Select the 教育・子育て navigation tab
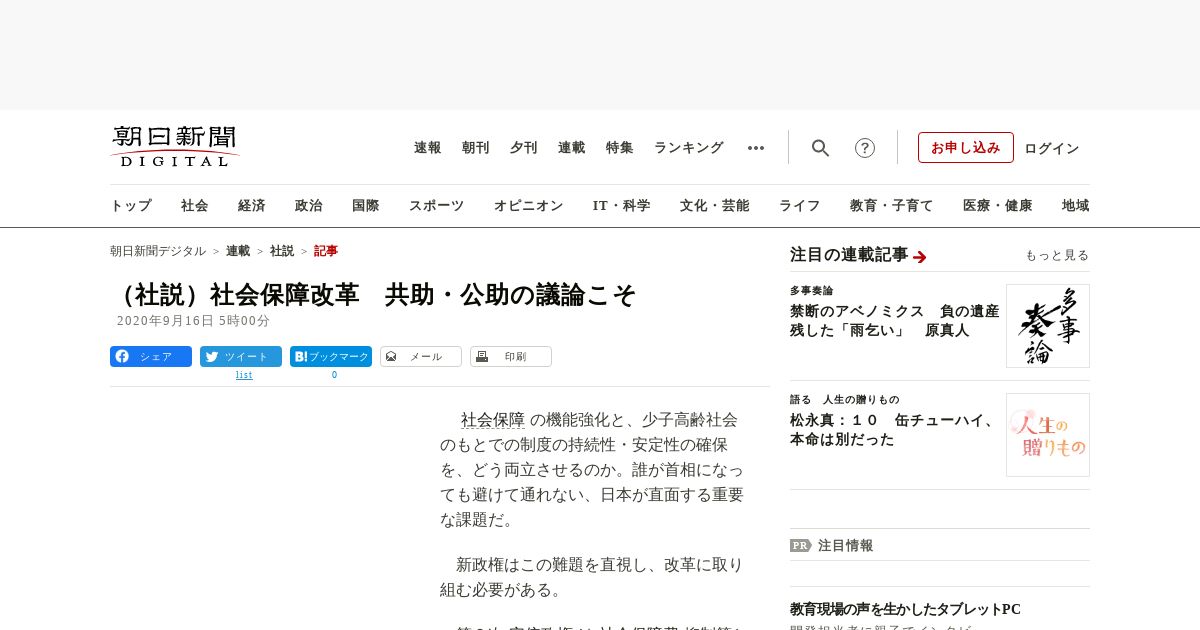Viewport: 1200px width, 630px height. click(x=892, y=206)
